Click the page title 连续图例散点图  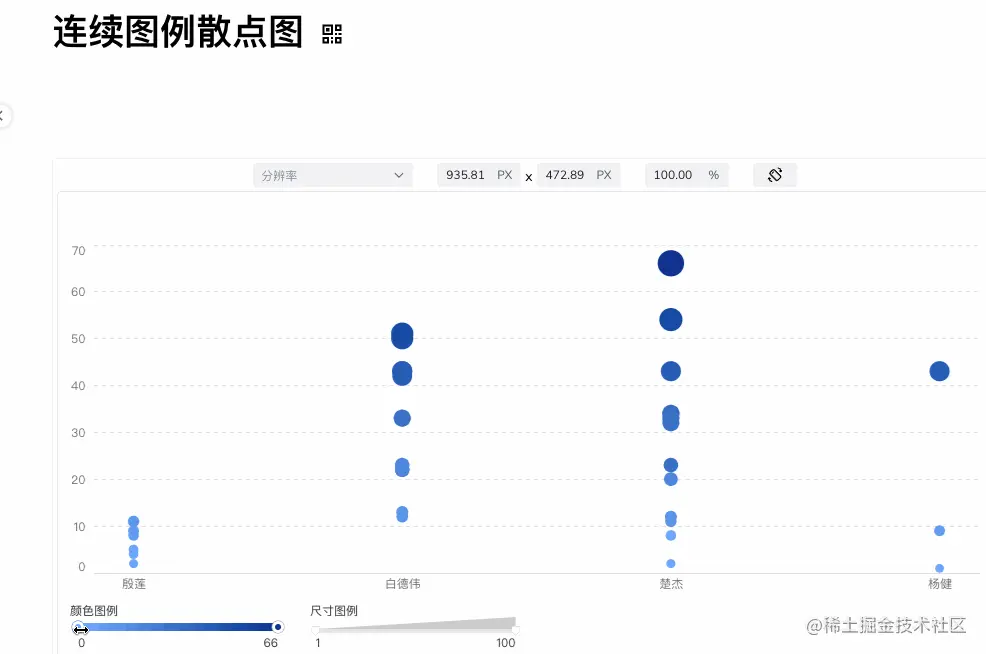(x=178, y=32)
